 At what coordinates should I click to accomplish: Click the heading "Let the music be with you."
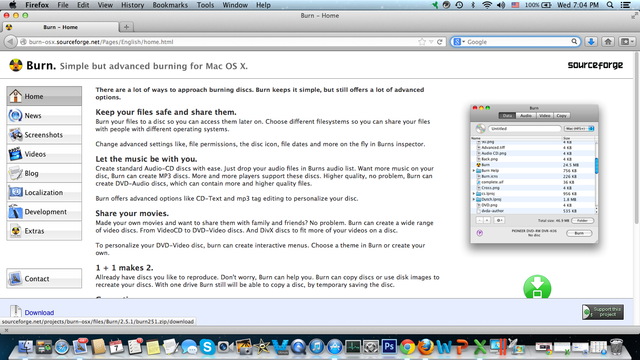[146, 159]
